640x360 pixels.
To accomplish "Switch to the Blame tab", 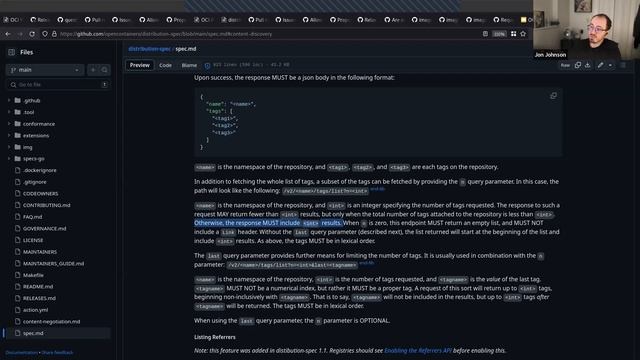I will [x=189, y=65].
